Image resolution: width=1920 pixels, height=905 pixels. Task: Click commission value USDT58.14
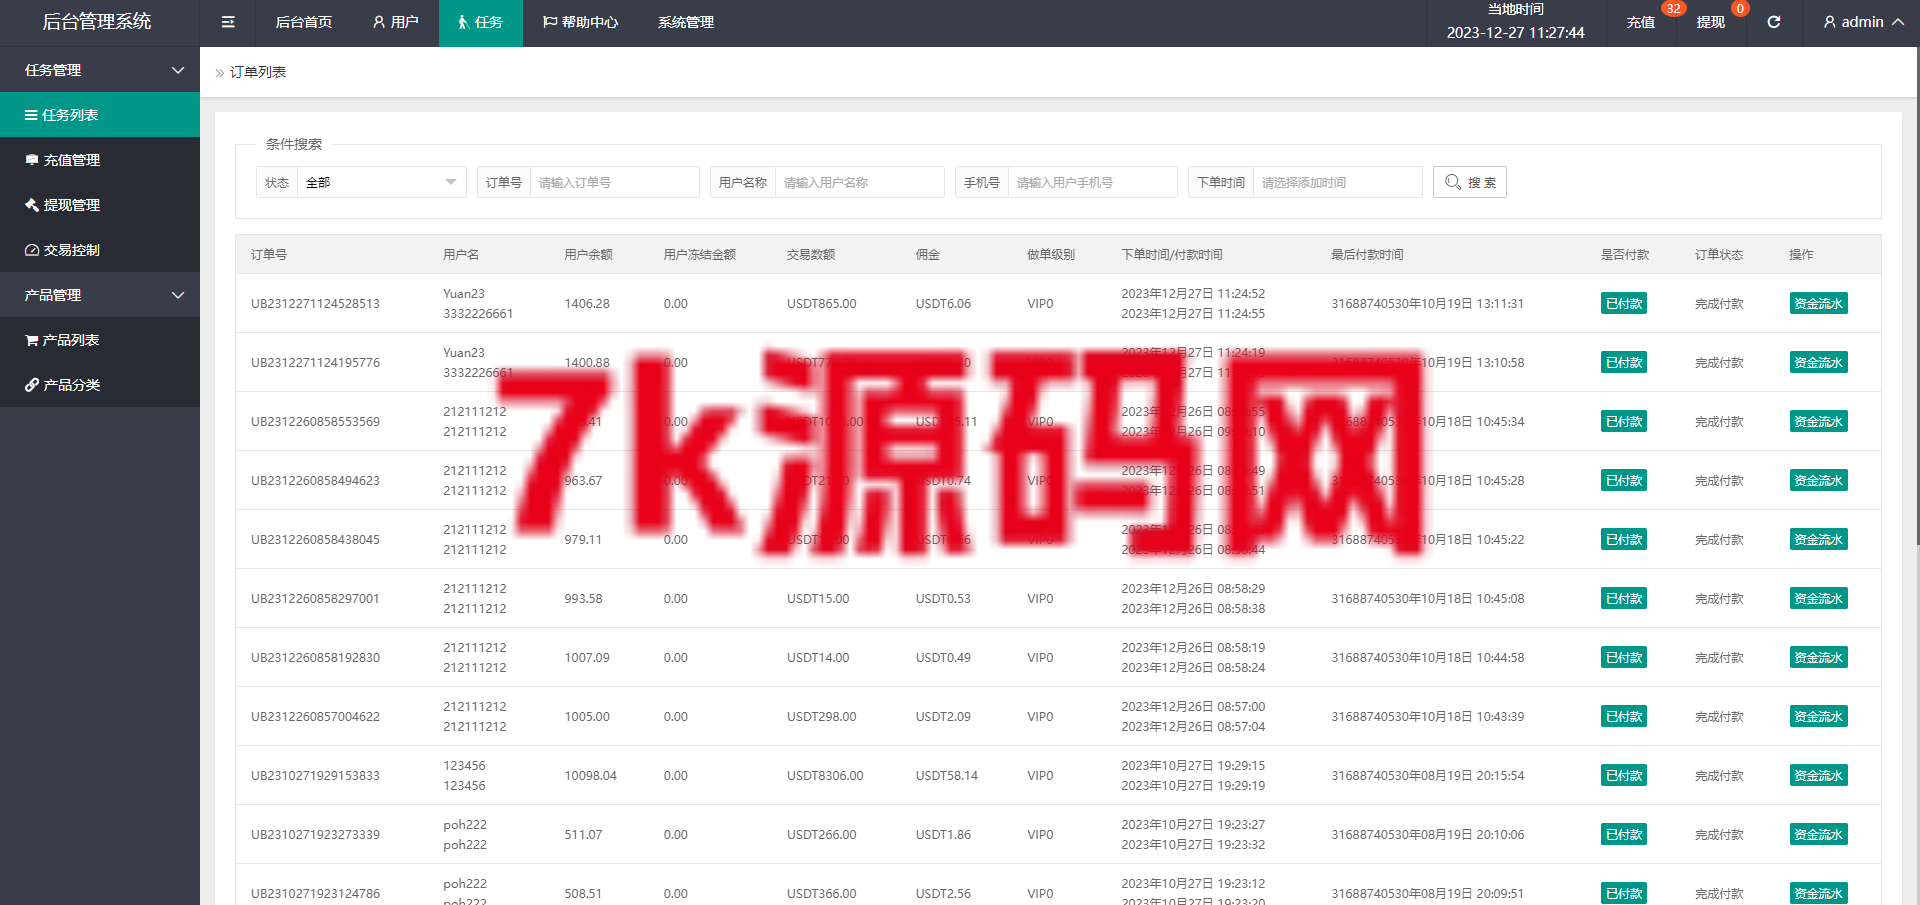click(947, 775)
